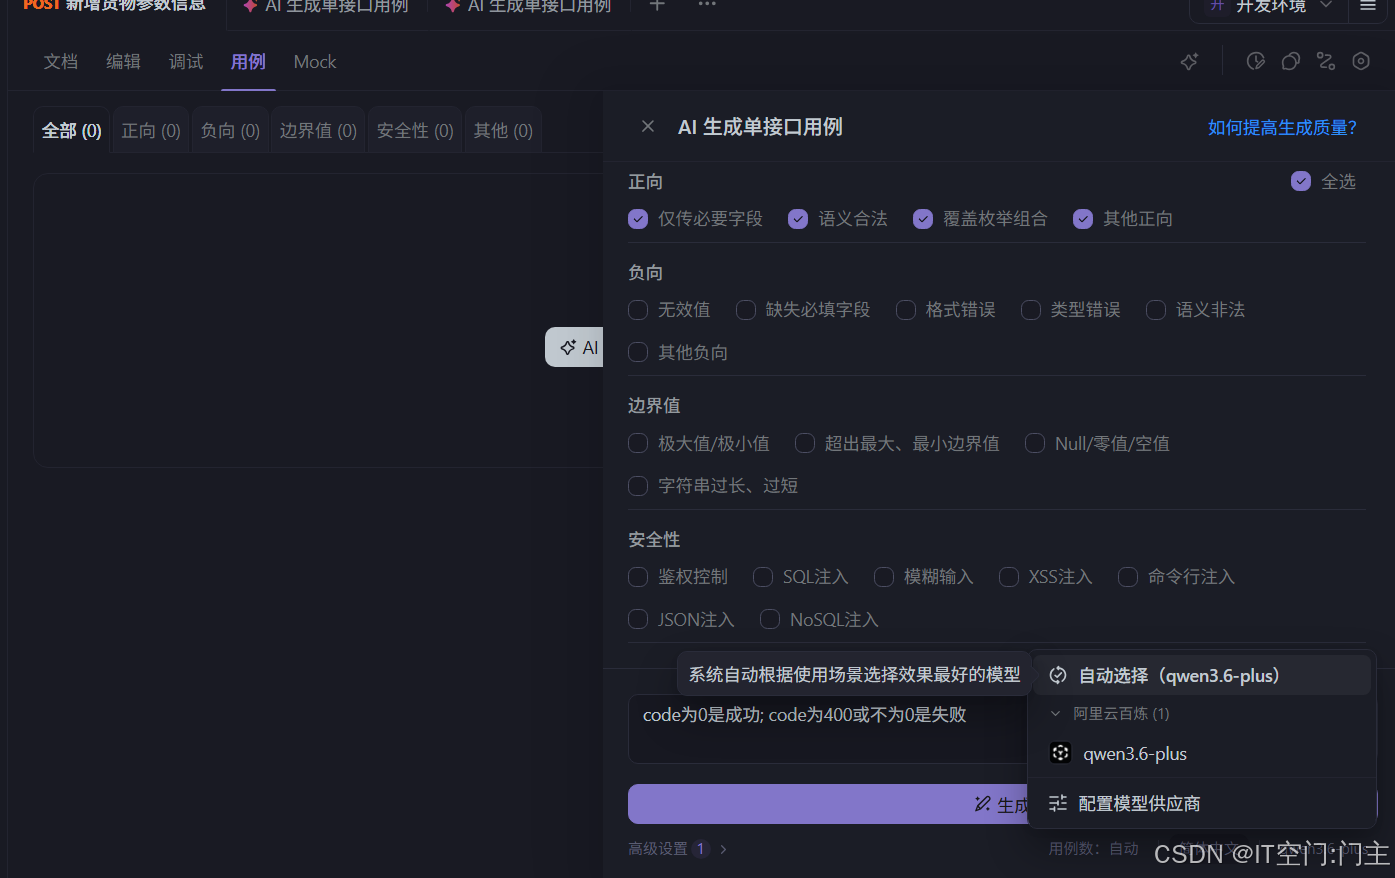The image size is (1395, 878).
Task: Click the sparkle icon on third AI 生成单接口用例 tab
Action: [x=453, y=6]
